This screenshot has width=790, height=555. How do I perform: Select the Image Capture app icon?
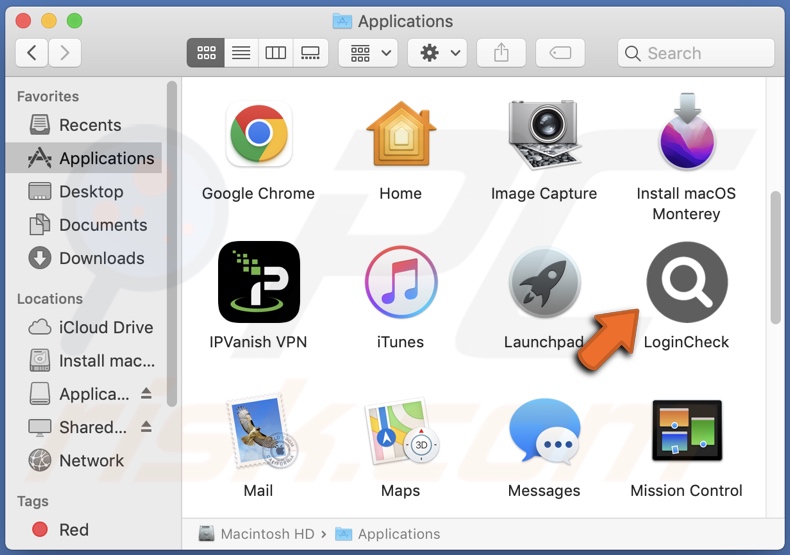[x=543, y=134]
